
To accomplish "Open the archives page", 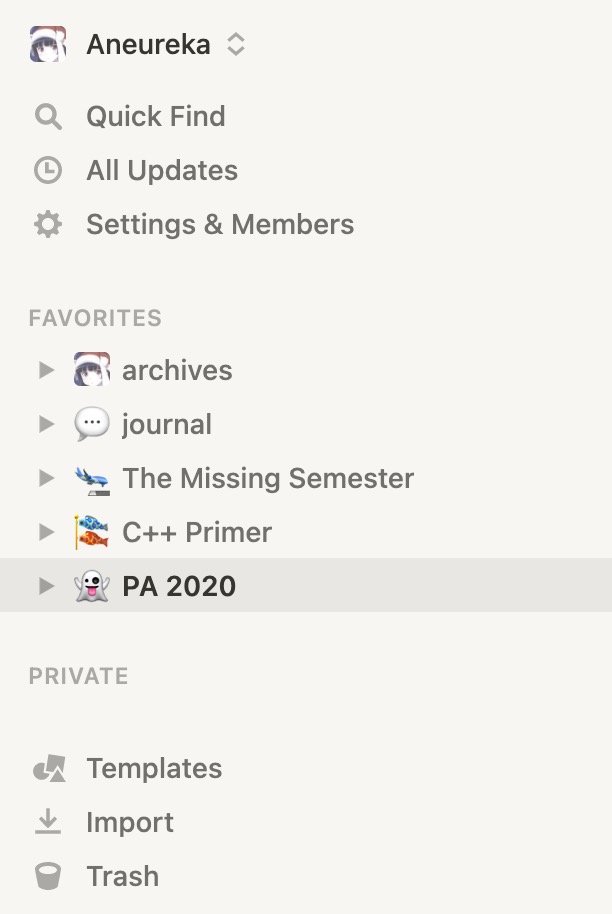I will pos(177,370).
